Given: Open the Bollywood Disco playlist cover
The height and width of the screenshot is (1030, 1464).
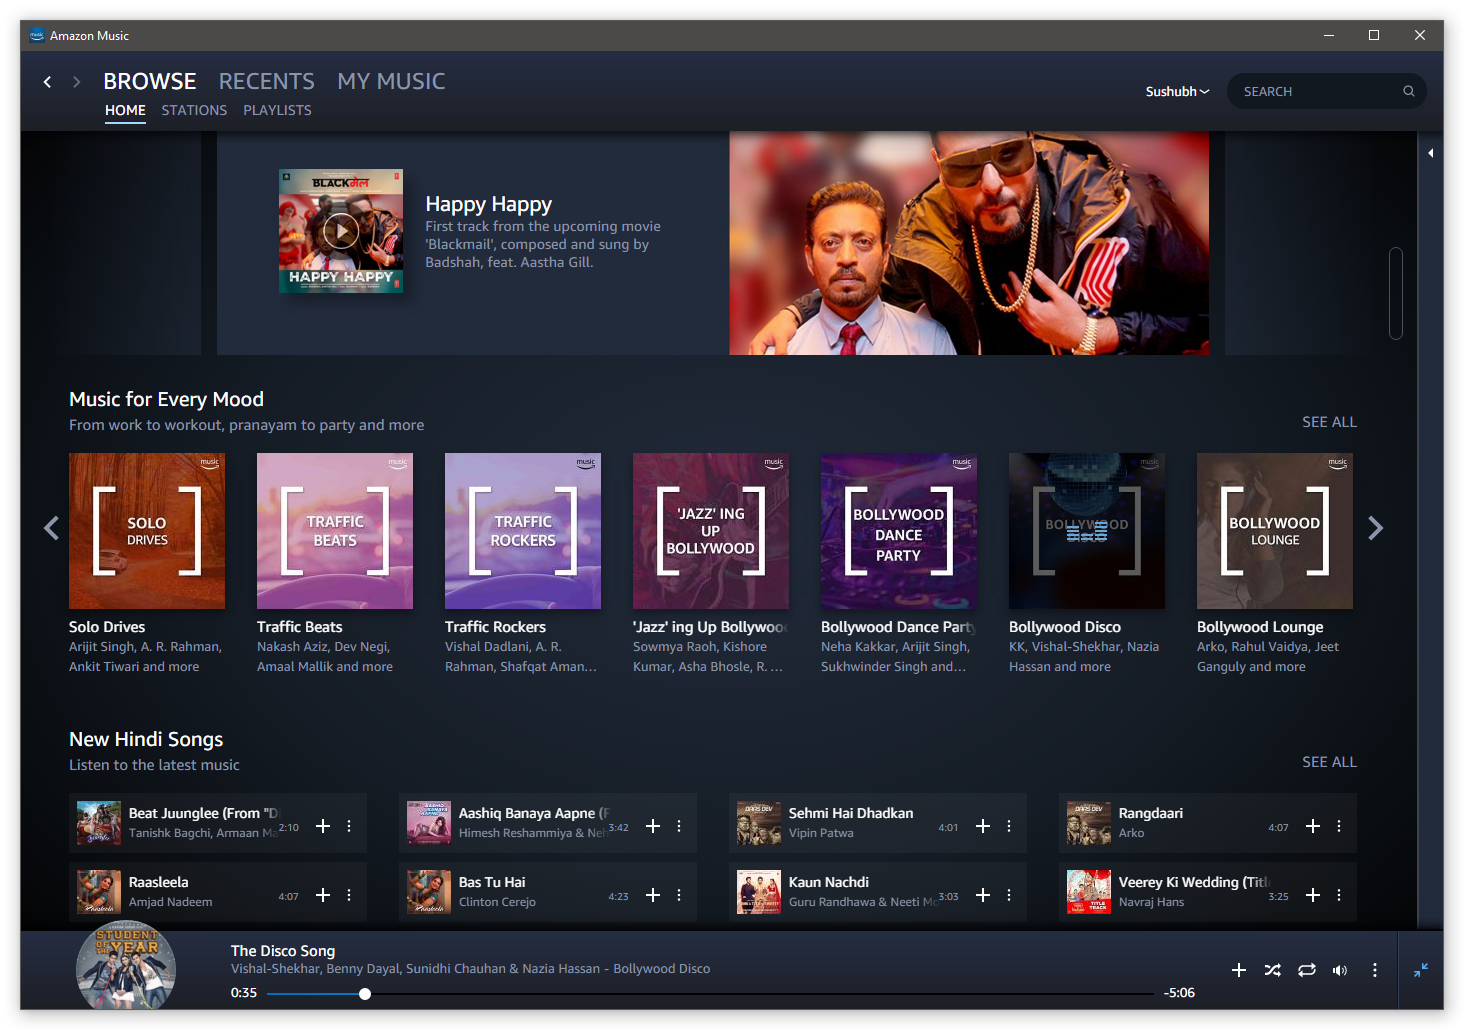Looking at the screenshot, I should 1087,531.
